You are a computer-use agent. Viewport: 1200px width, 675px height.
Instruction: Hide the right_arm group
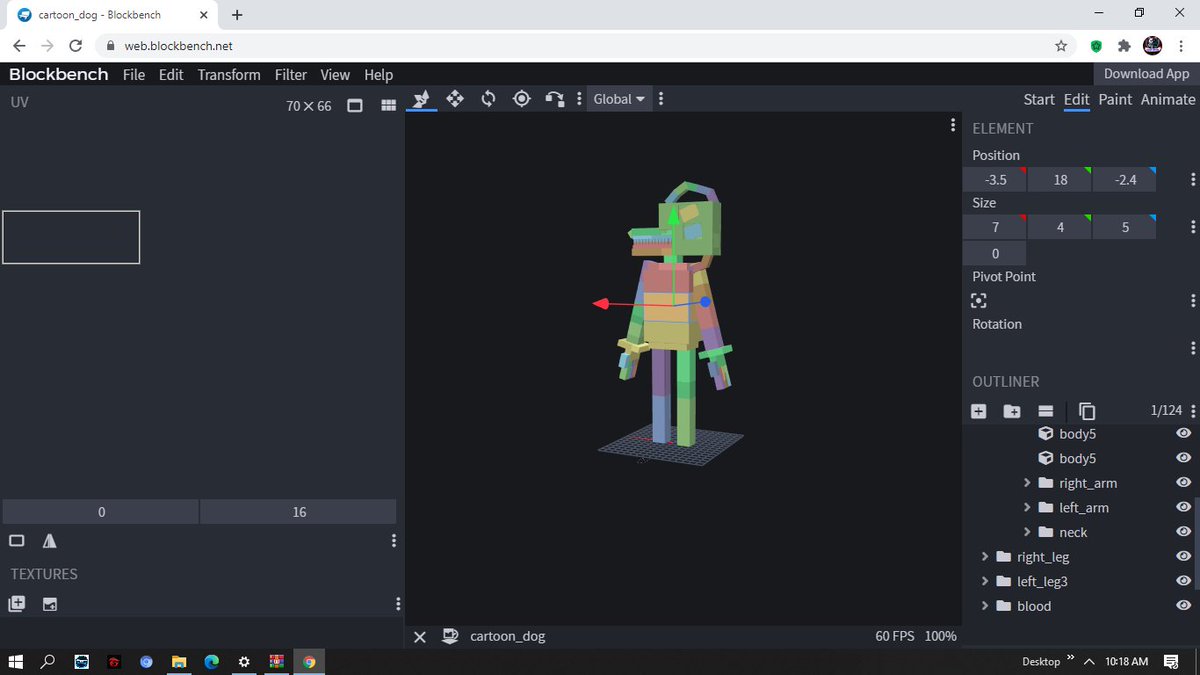[x=1183, y=483]
